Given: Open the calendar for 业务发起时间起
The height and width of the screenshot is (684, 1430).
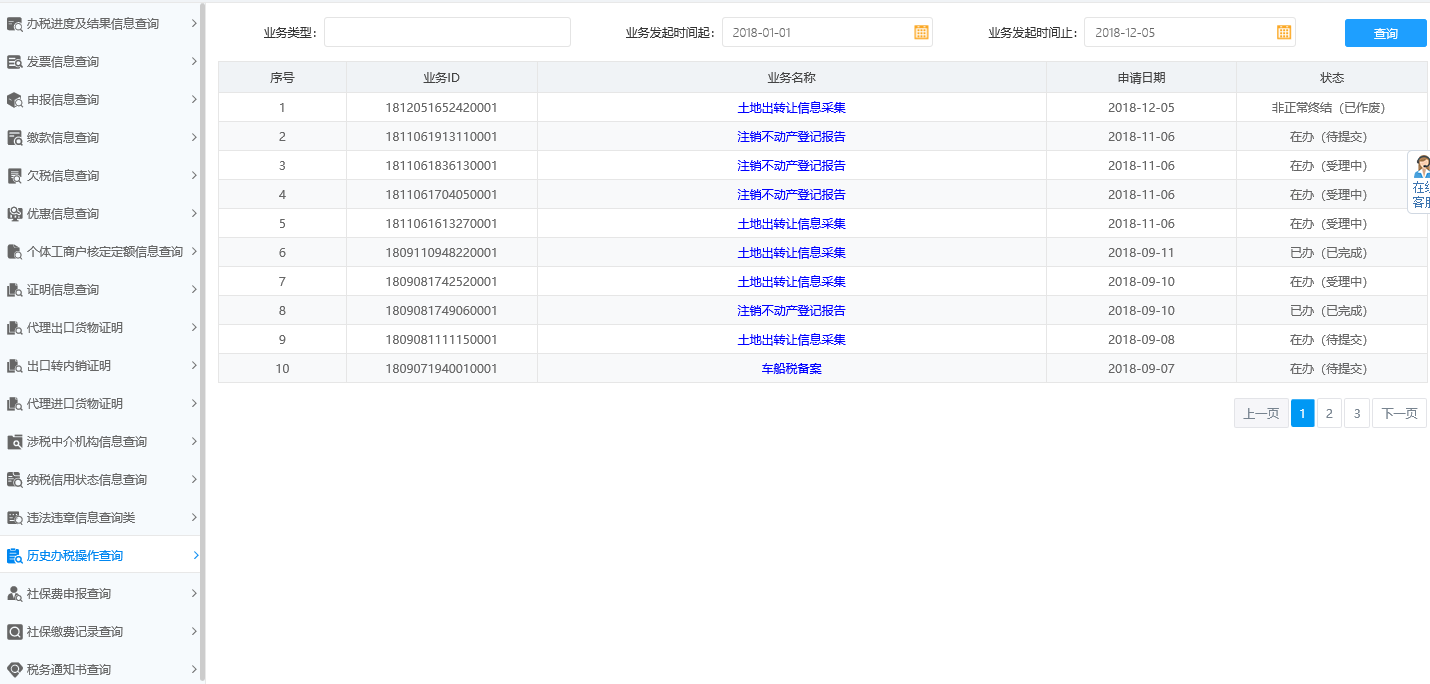Looking at the screenshot, I should coord(919,31).
